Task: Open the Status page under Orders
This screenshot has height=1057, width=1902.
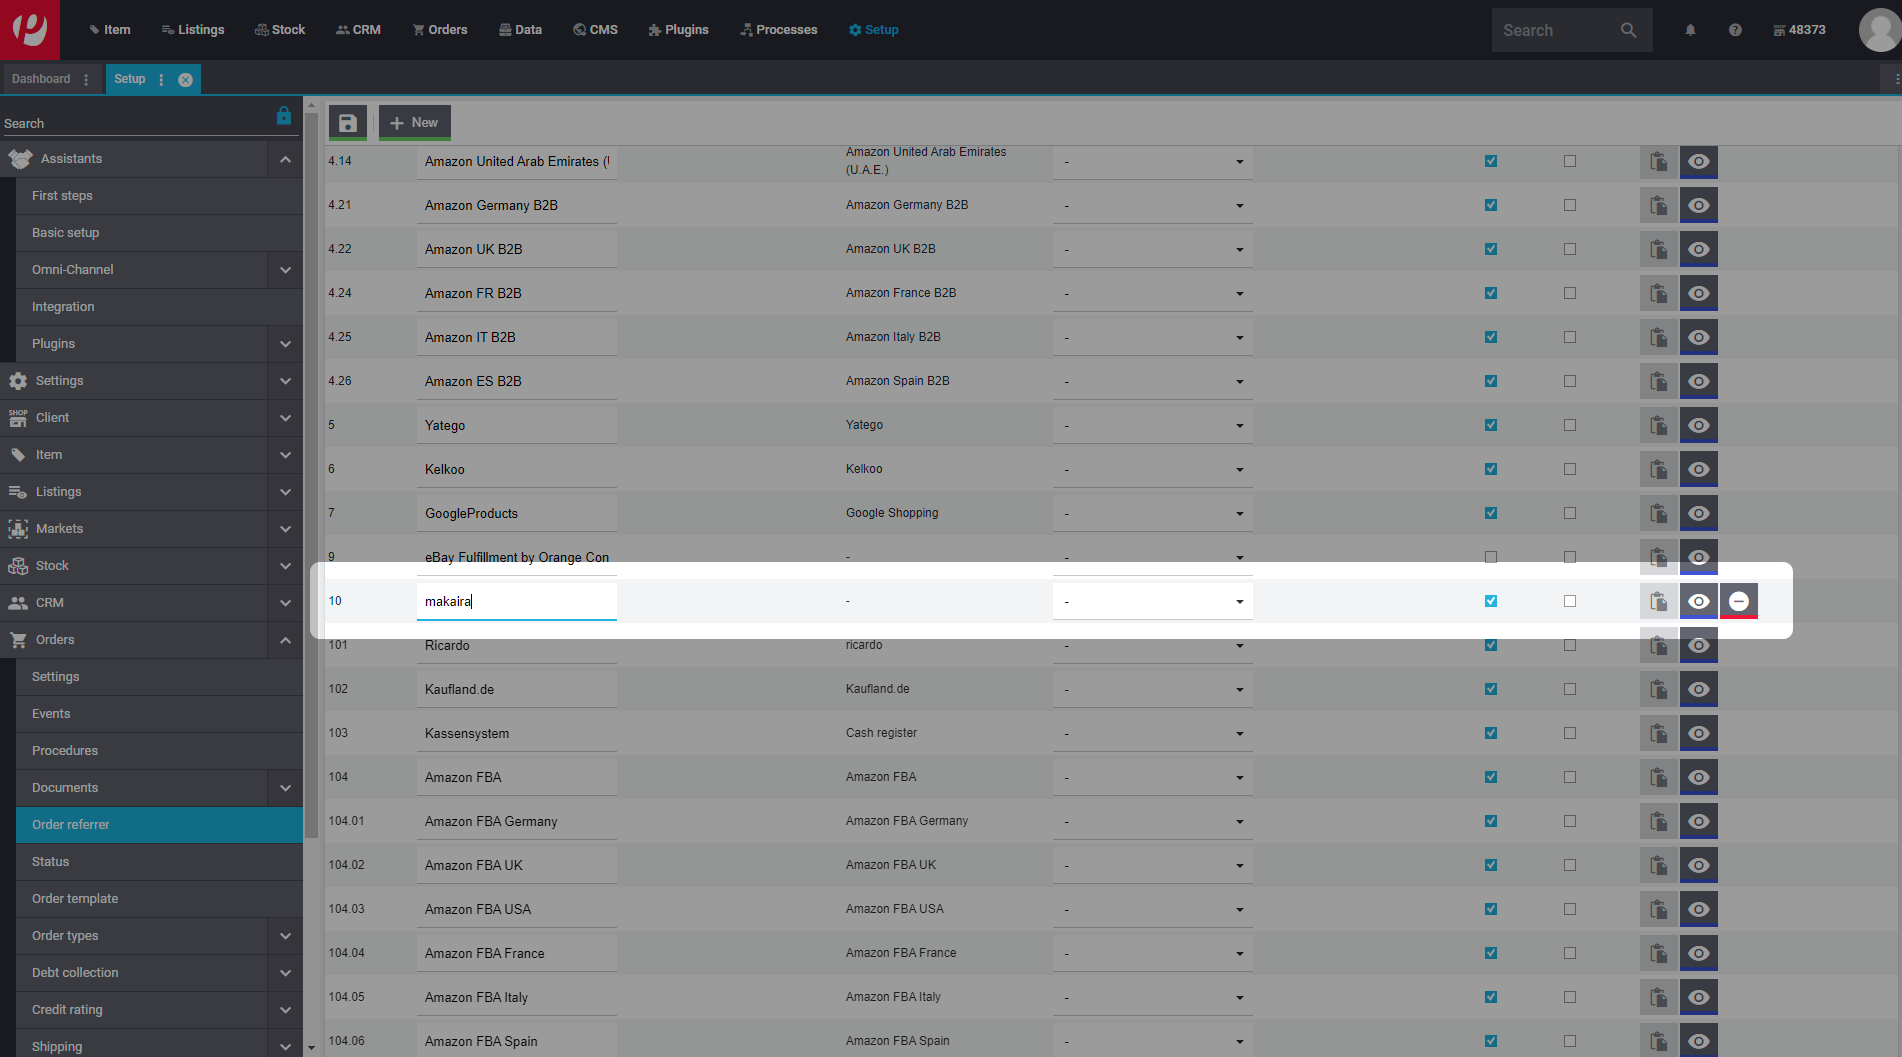Action: pos(159,862)
